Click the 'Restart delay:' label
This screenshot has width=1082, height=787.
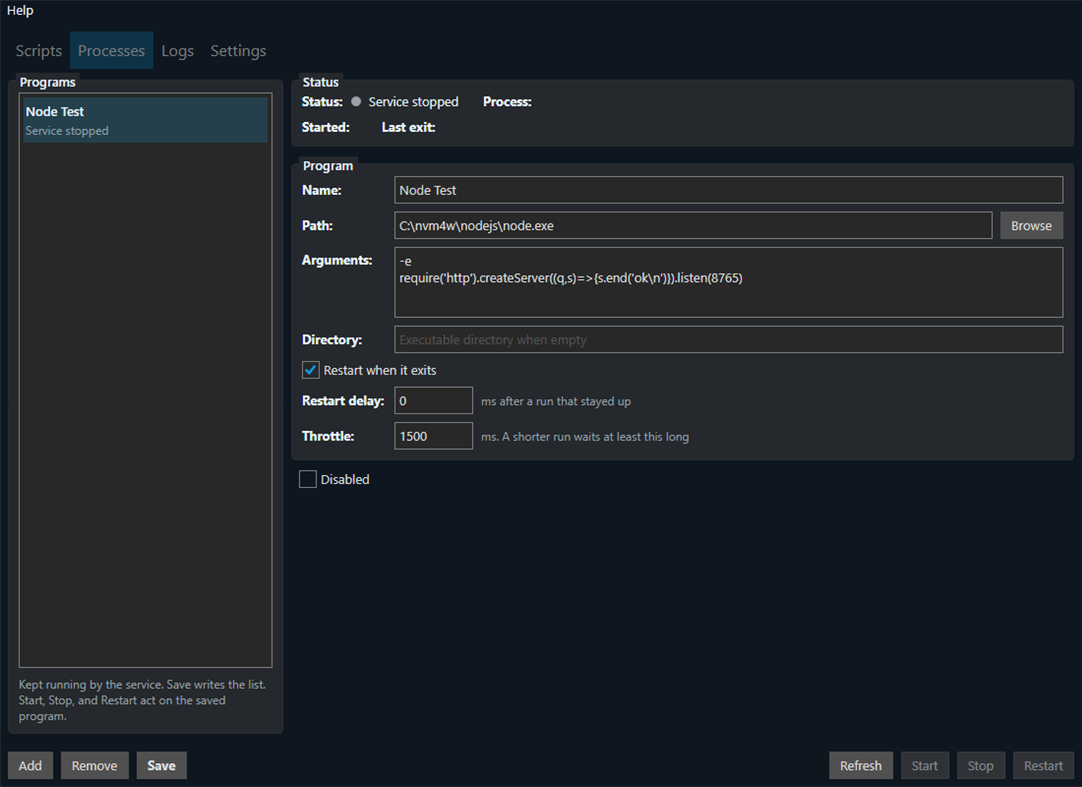[343, 400]
